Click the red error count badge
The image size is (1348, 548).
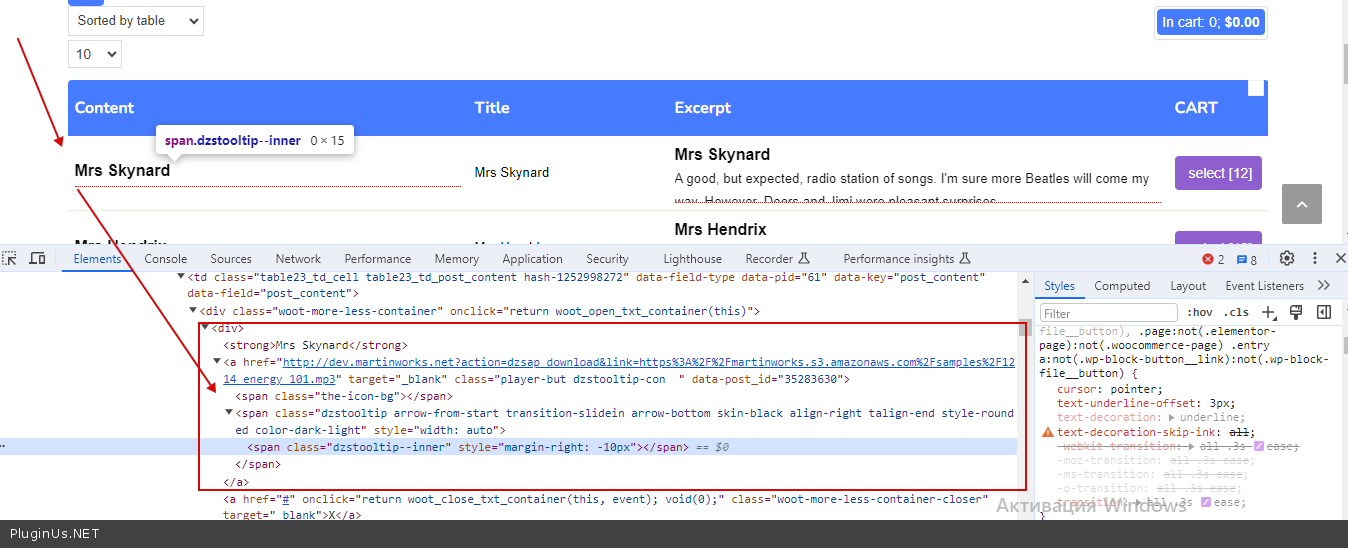coord(1213,259)
